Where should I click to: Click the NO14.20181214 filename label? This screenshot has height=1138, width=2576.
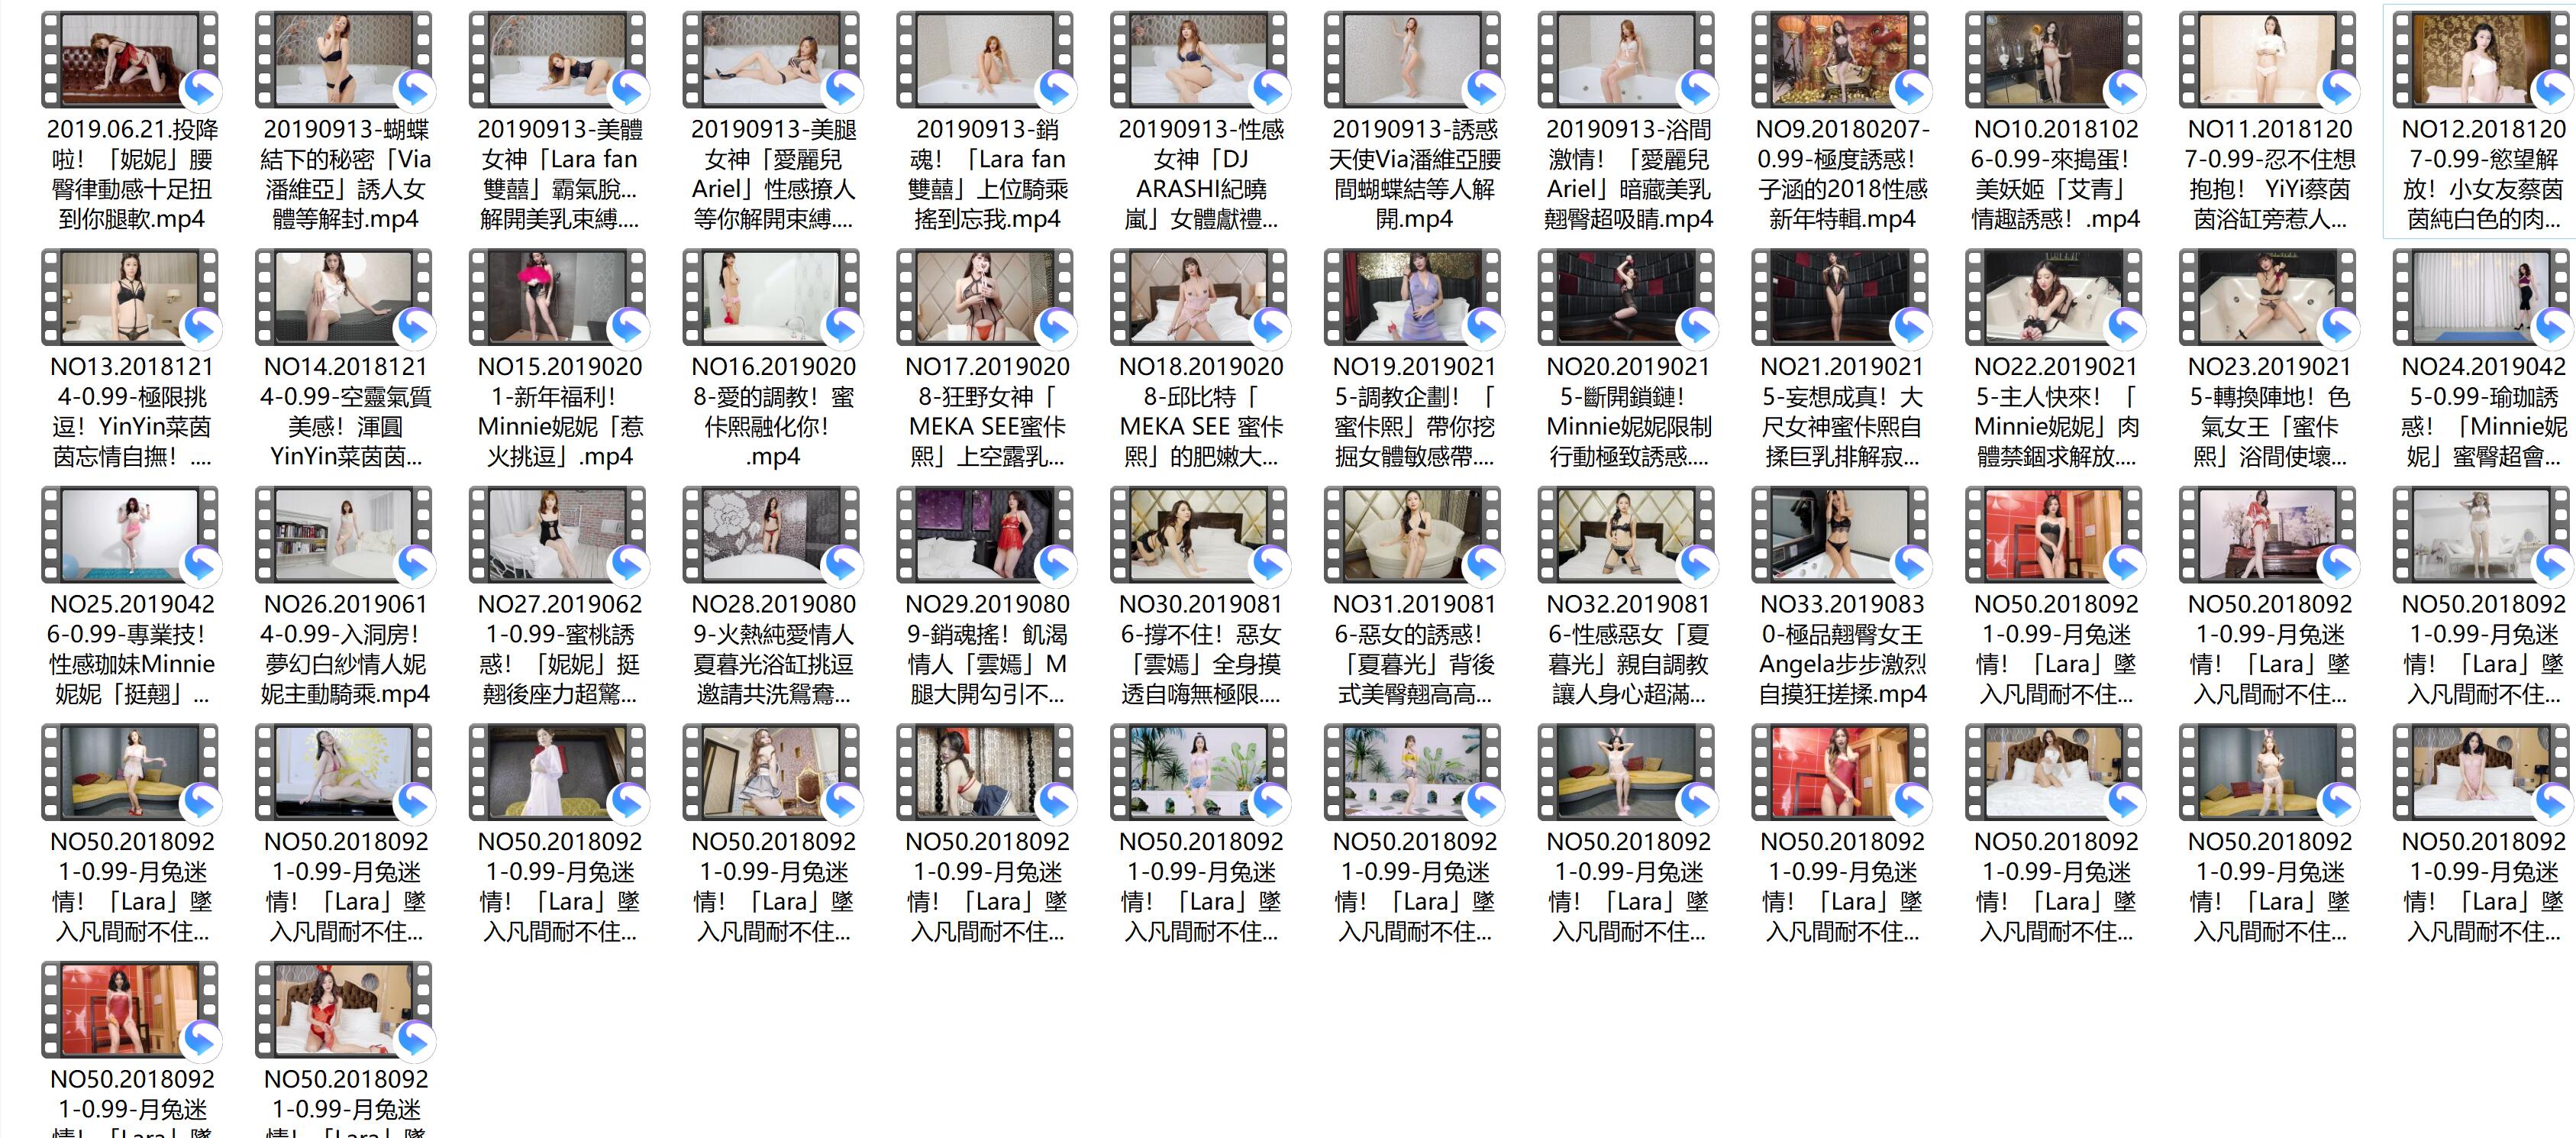pyautogui.click(x=345, y=412)
